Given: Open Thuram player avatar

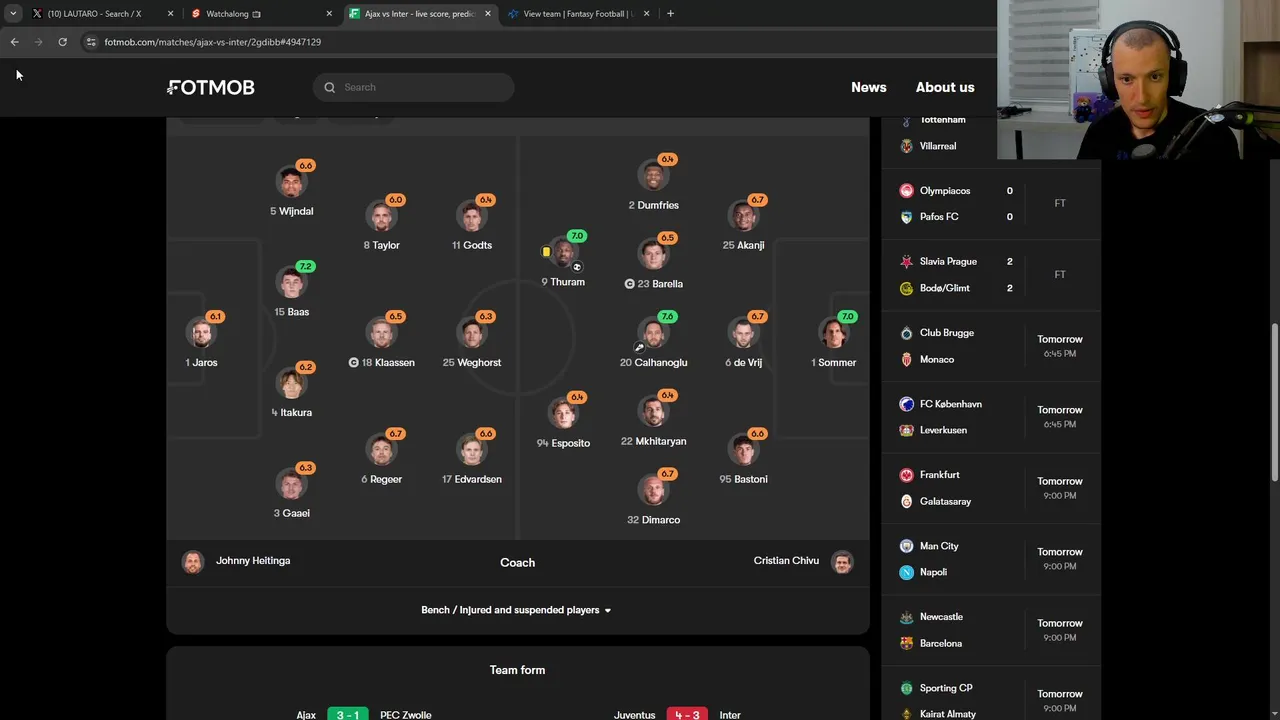Looking at the screenshot, I should 563,254.
